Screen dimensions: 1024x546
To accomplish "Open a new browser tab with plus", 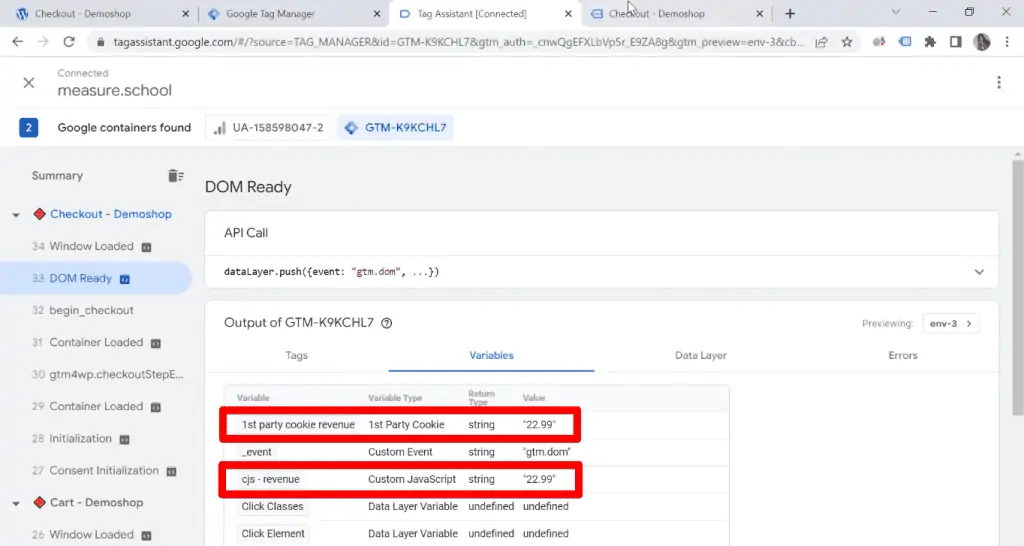I will 790,14.
